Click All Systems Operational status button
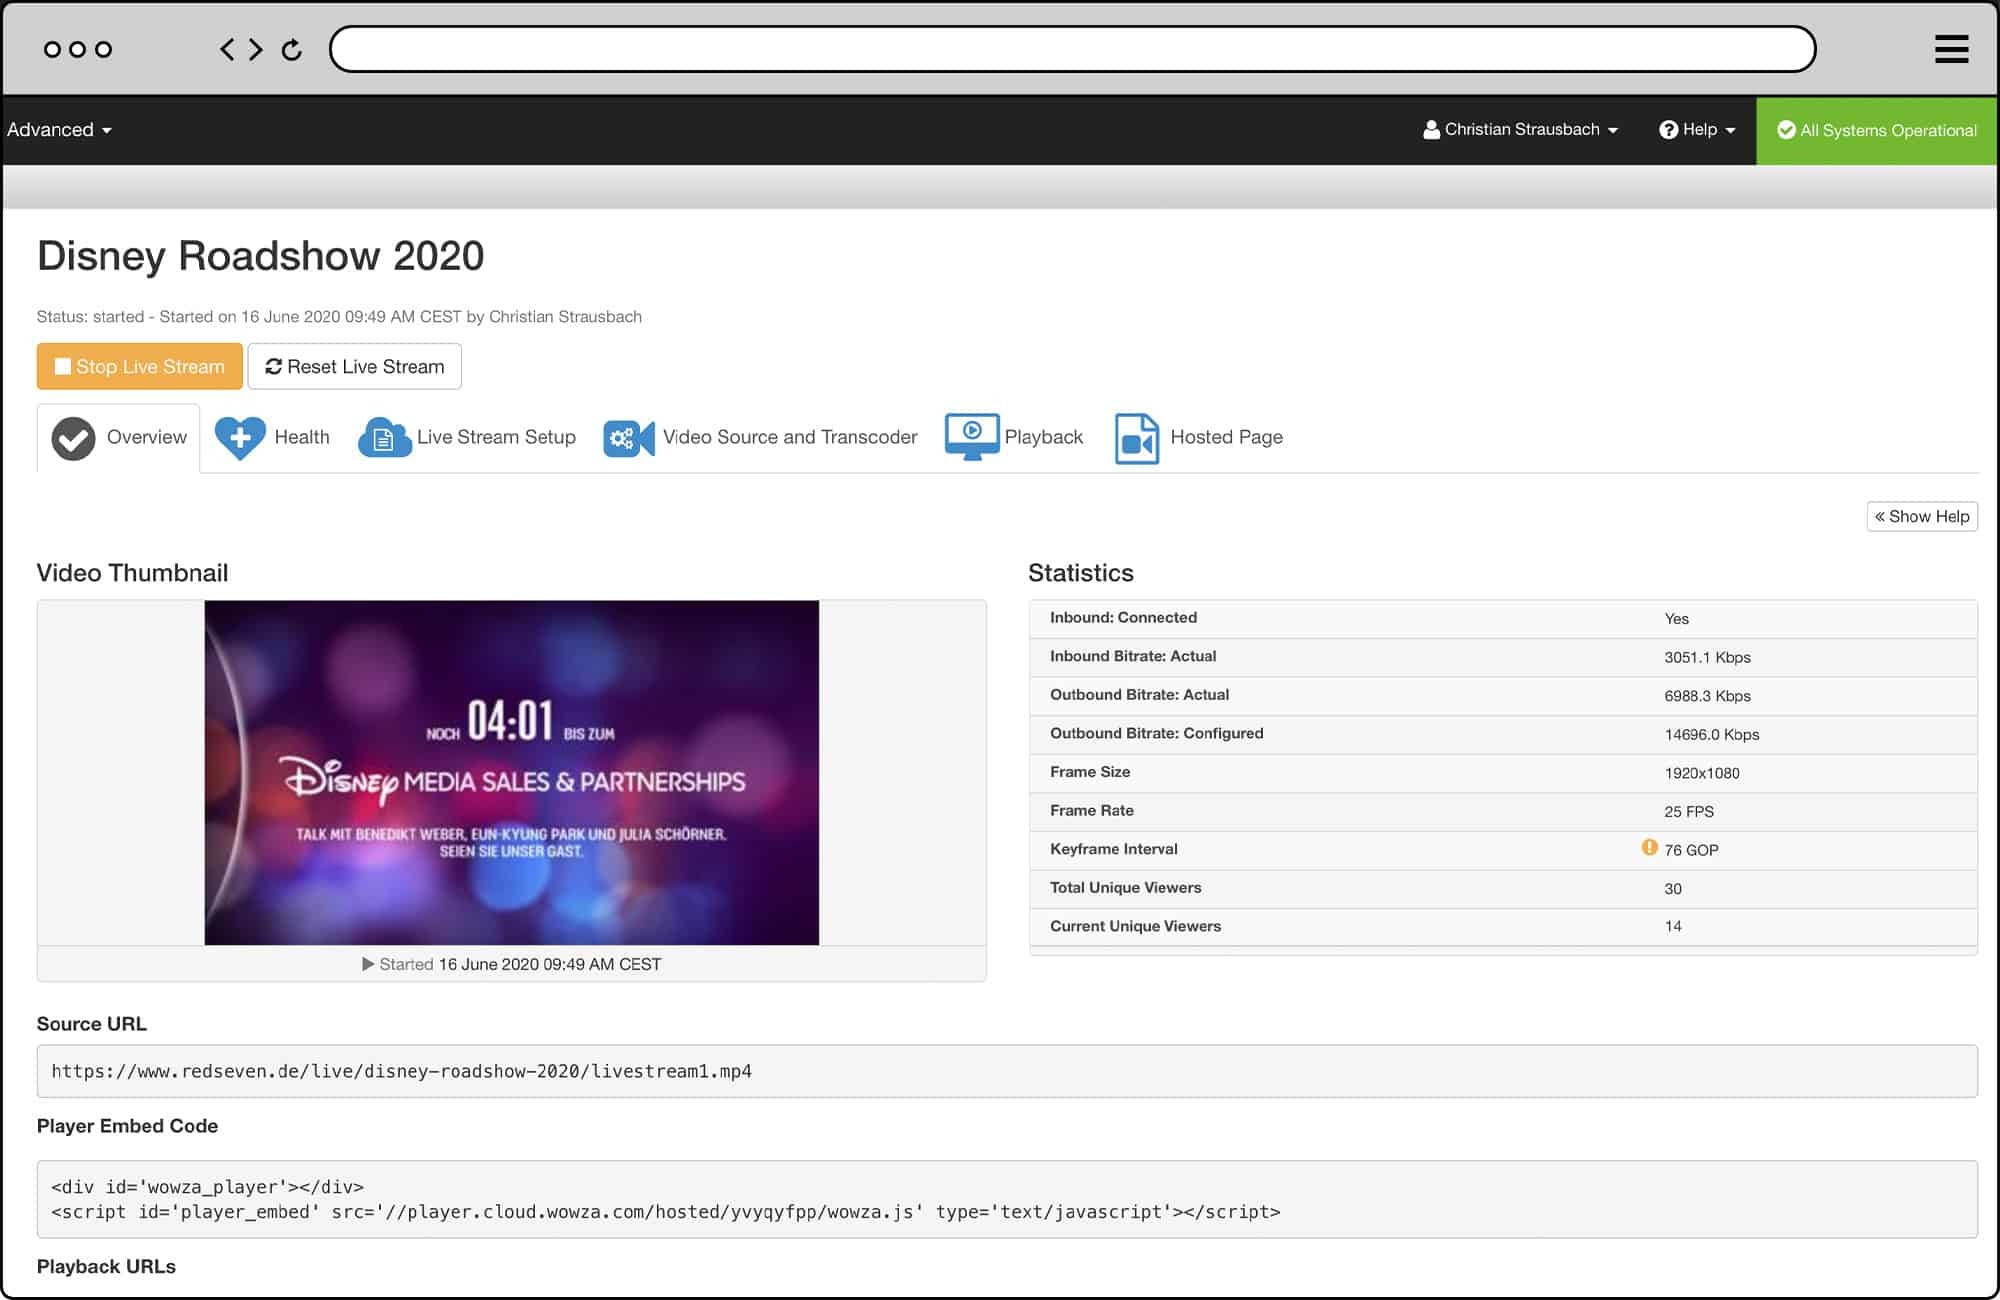Image resolution: width=2000 pixels, height=1300 pixels. tap(1877, 130)
